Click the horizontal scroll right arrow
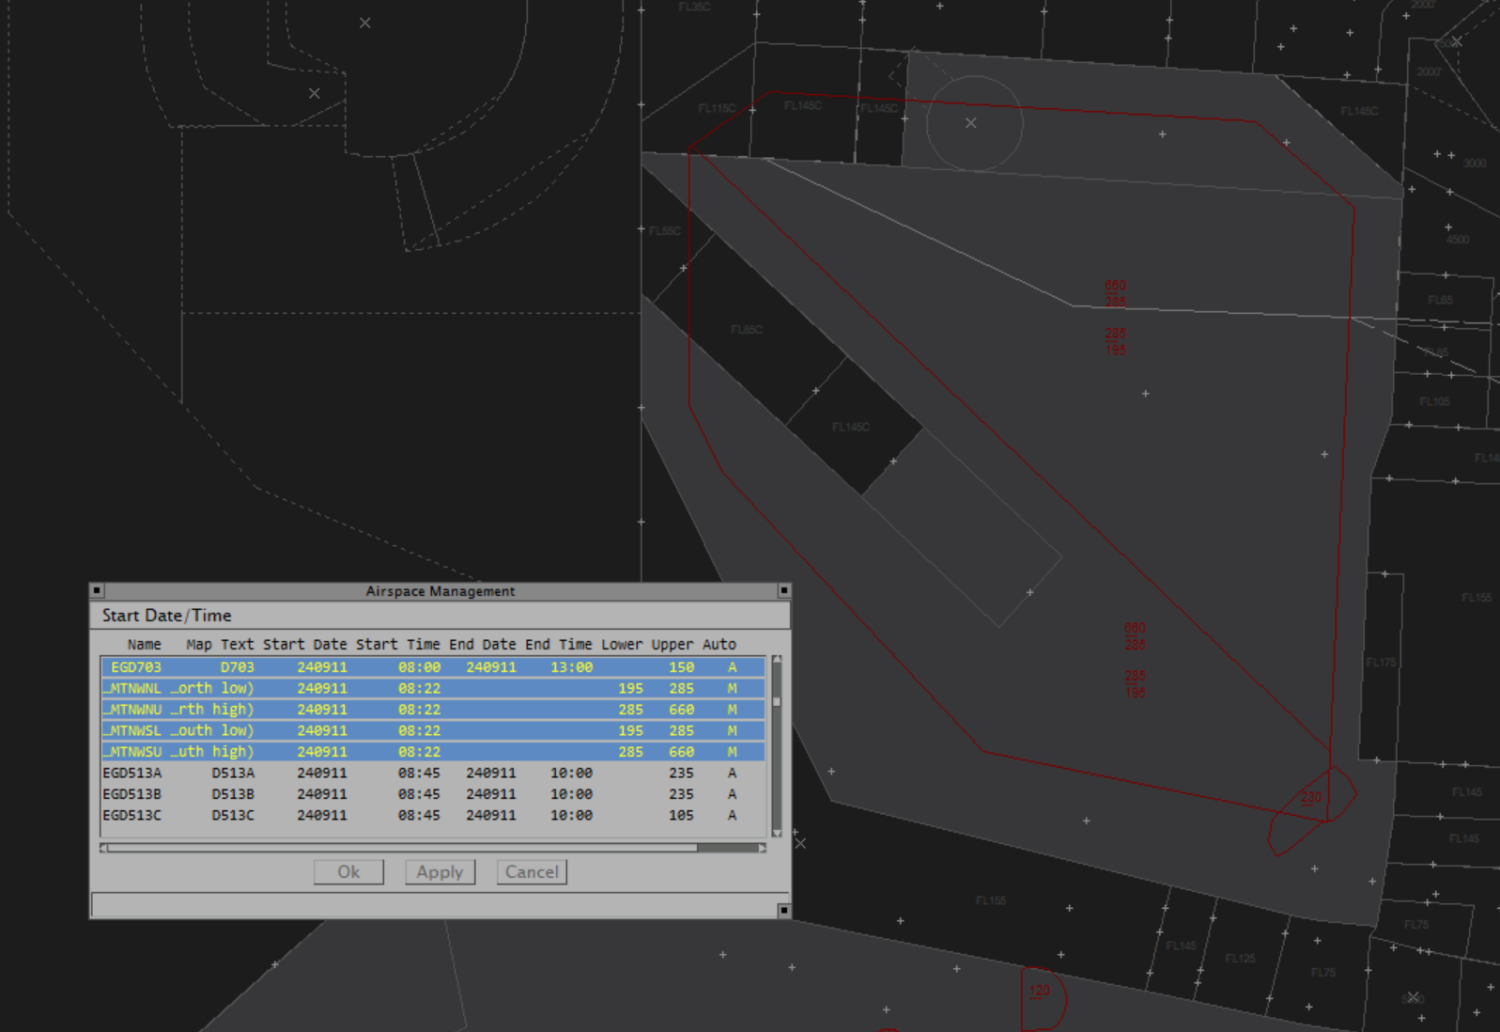 762,848
